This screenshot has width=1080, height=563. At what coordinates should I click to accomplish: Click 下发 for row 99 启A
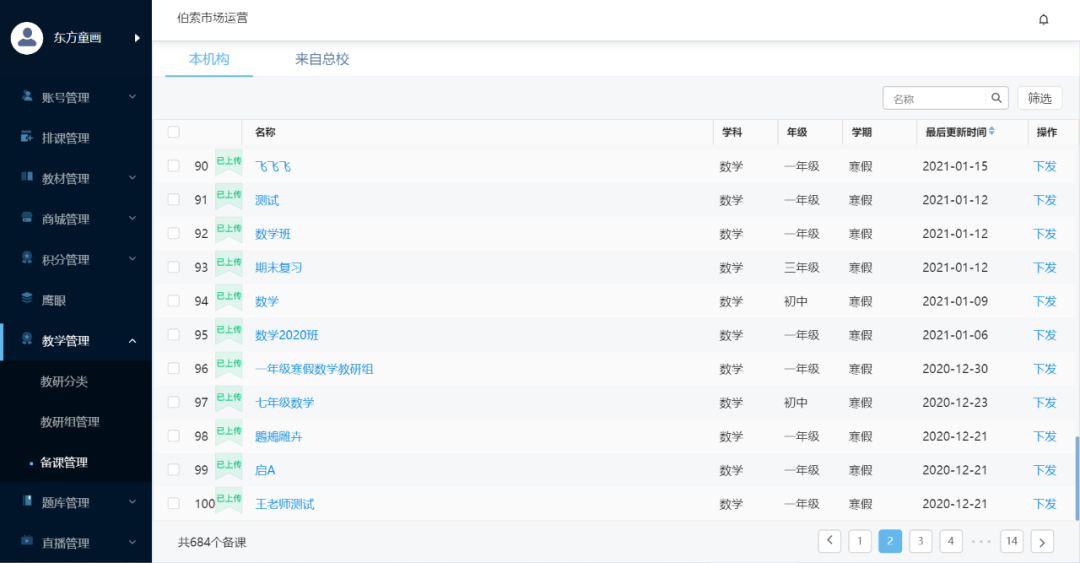[x=1044, y=470]
